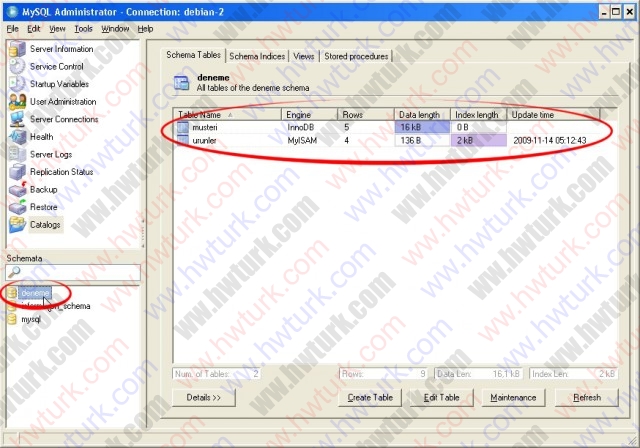Click the 2 kB index length bar

tap(479, 140)
